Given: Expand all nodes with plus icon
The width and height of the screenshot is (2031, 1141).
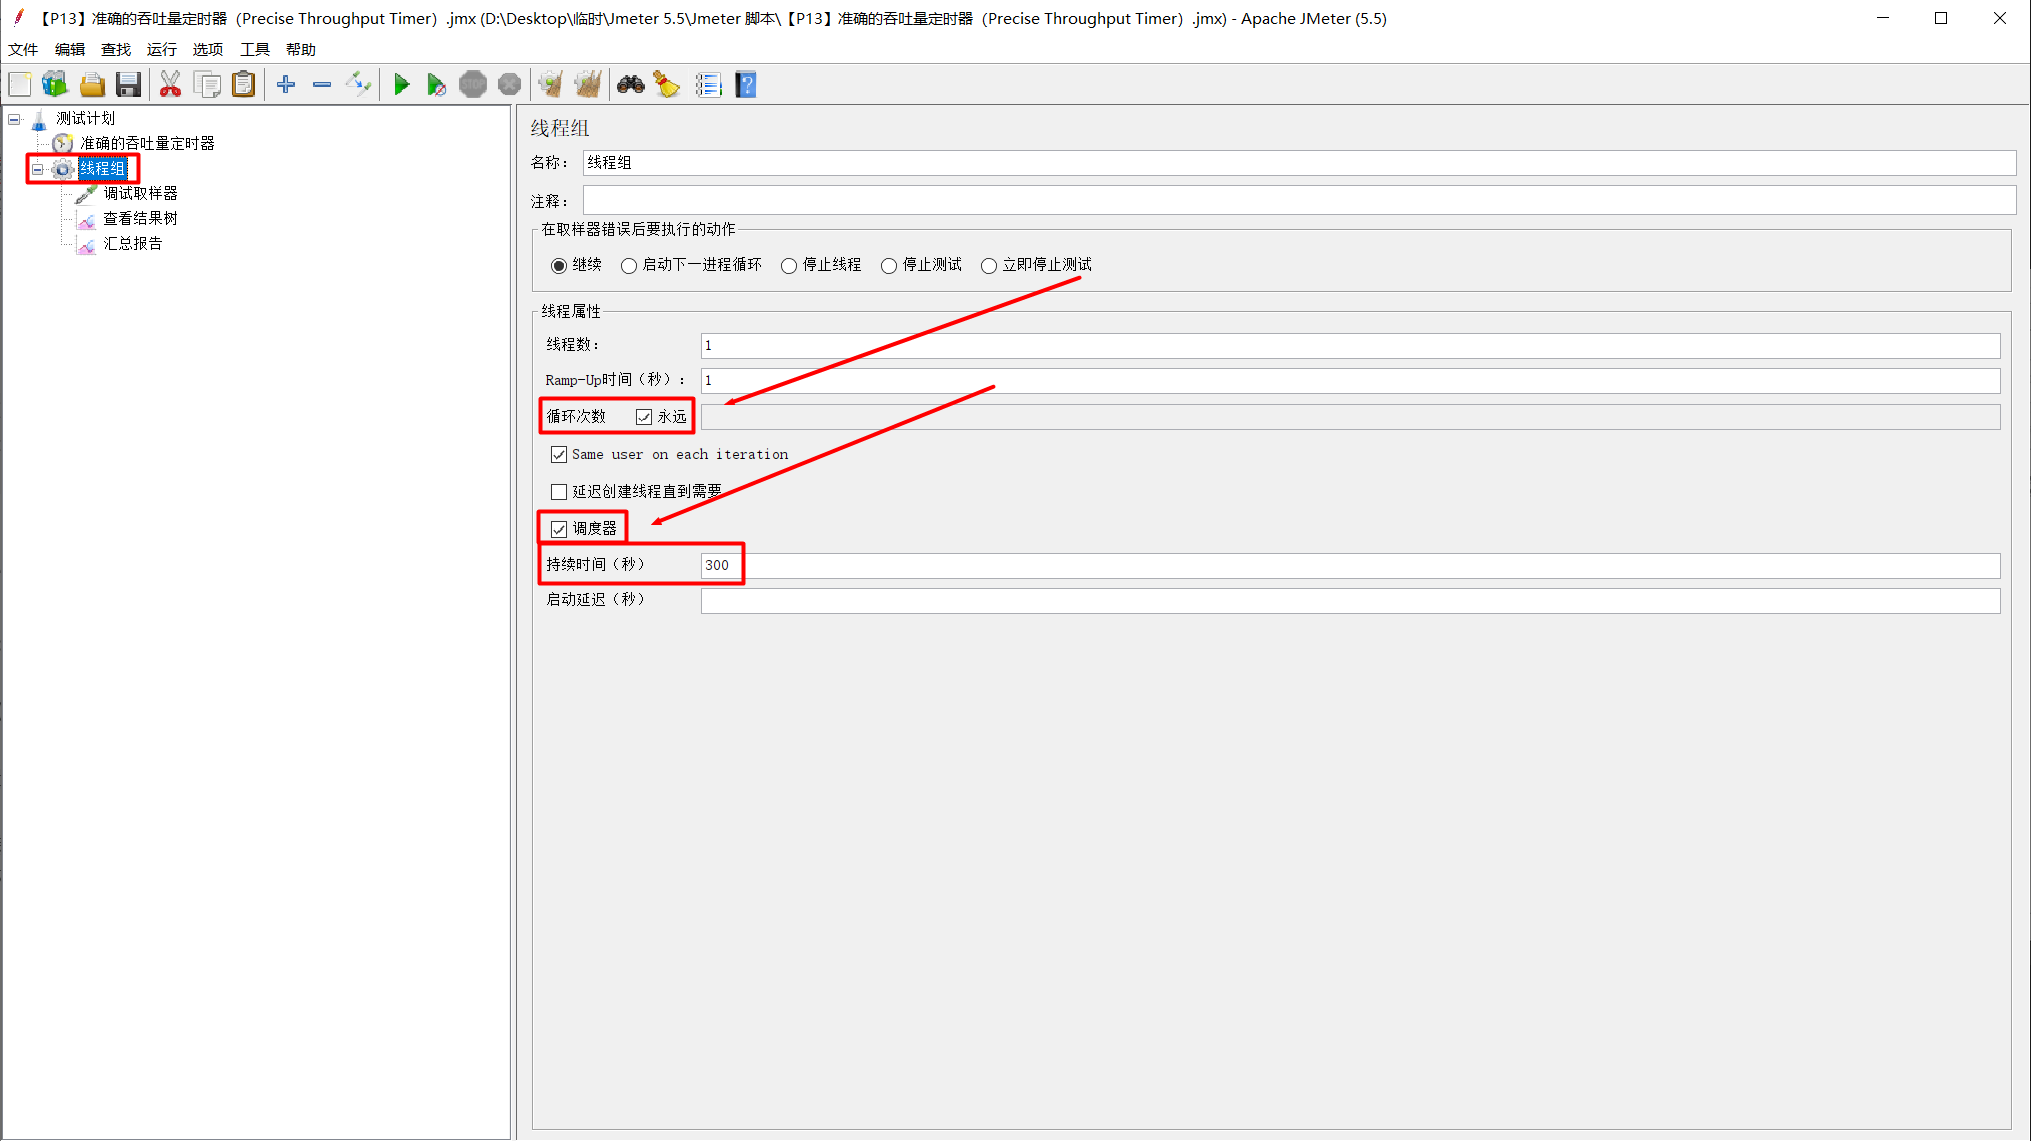Looking at the screenshot, I should [x=286, y=85].
